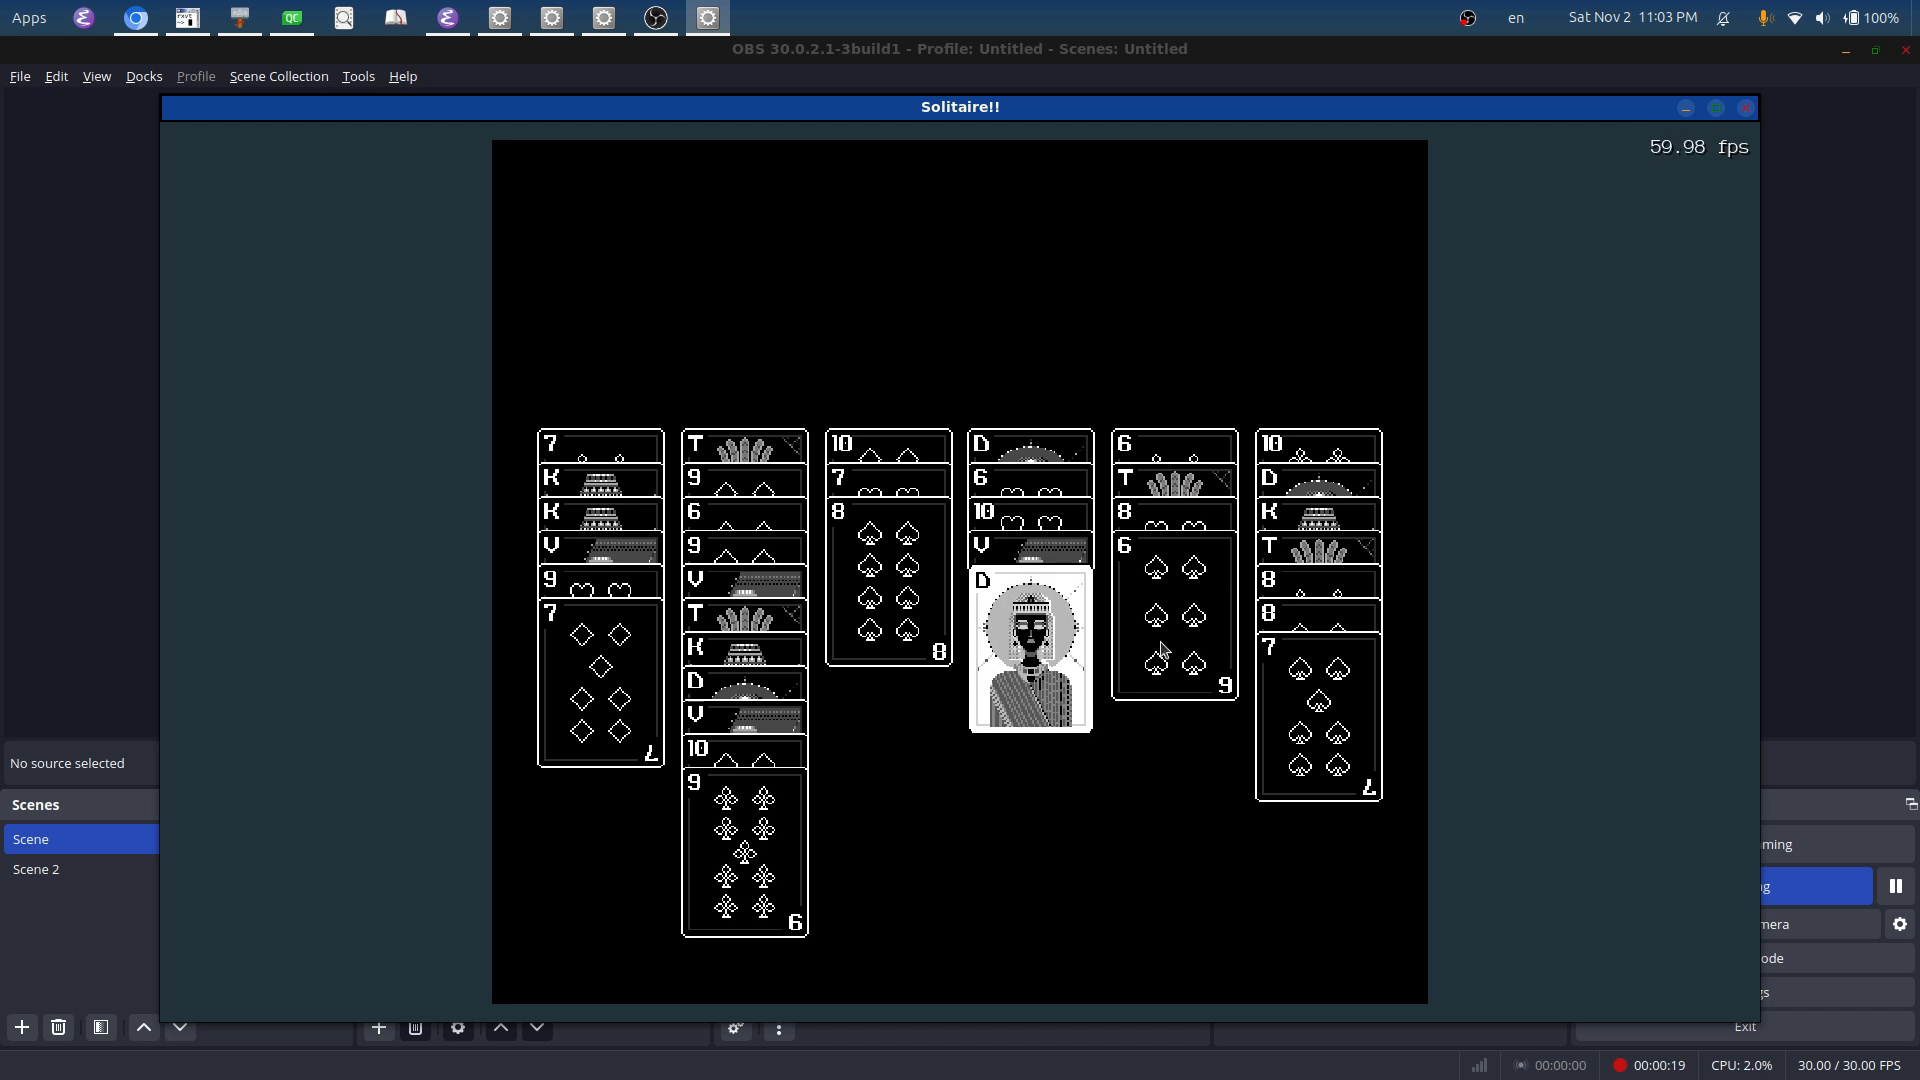Move scene up with arrow icon
1920x1080 pixels.
point(143,1027)
